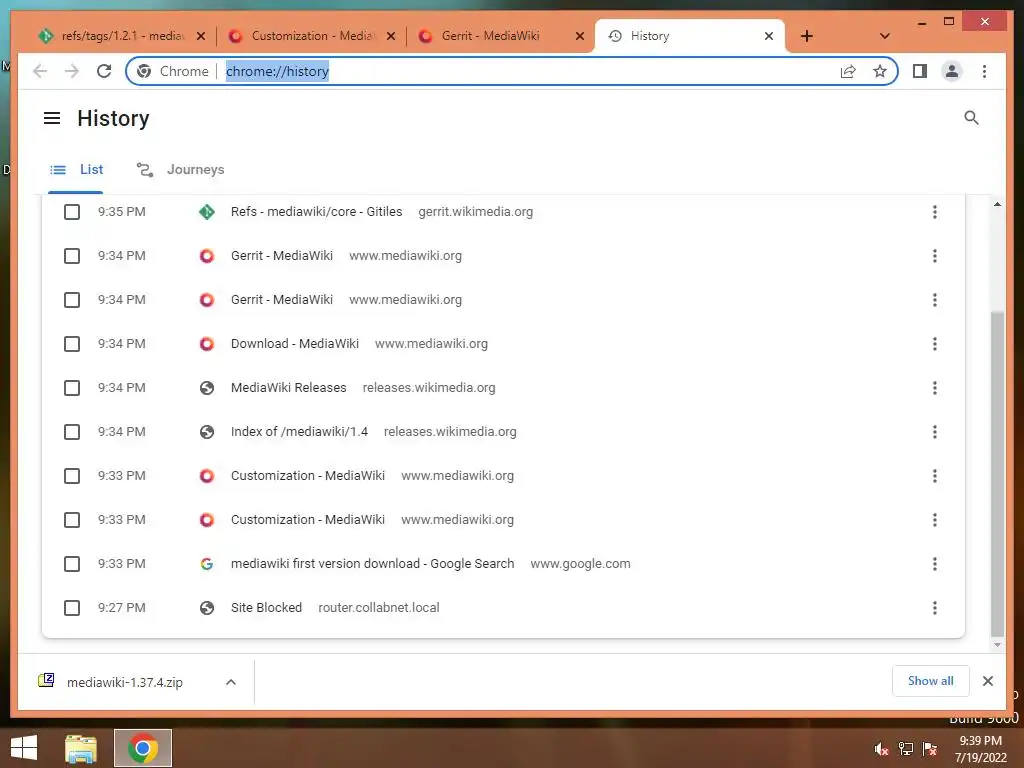Check the Refs - mediawiki/core entry
Viewport: 1024px width, 768px height.
[72, 212]
